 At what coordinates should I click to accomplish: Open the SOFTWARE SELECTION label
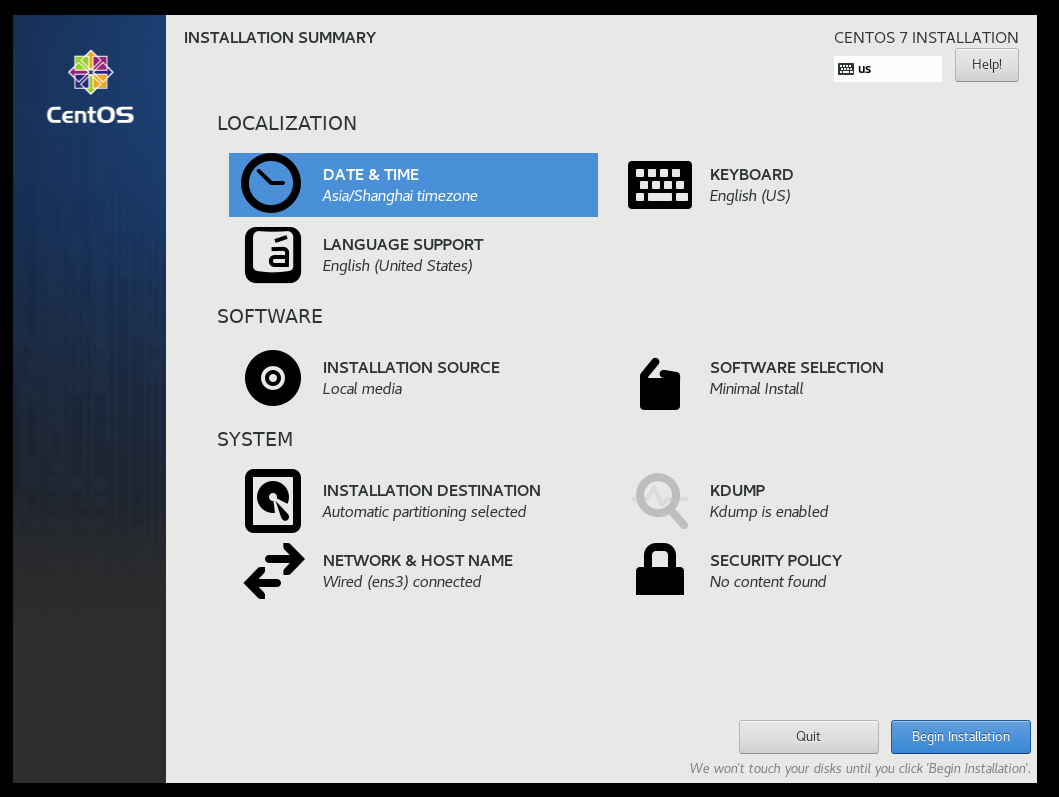pos(796,367)
